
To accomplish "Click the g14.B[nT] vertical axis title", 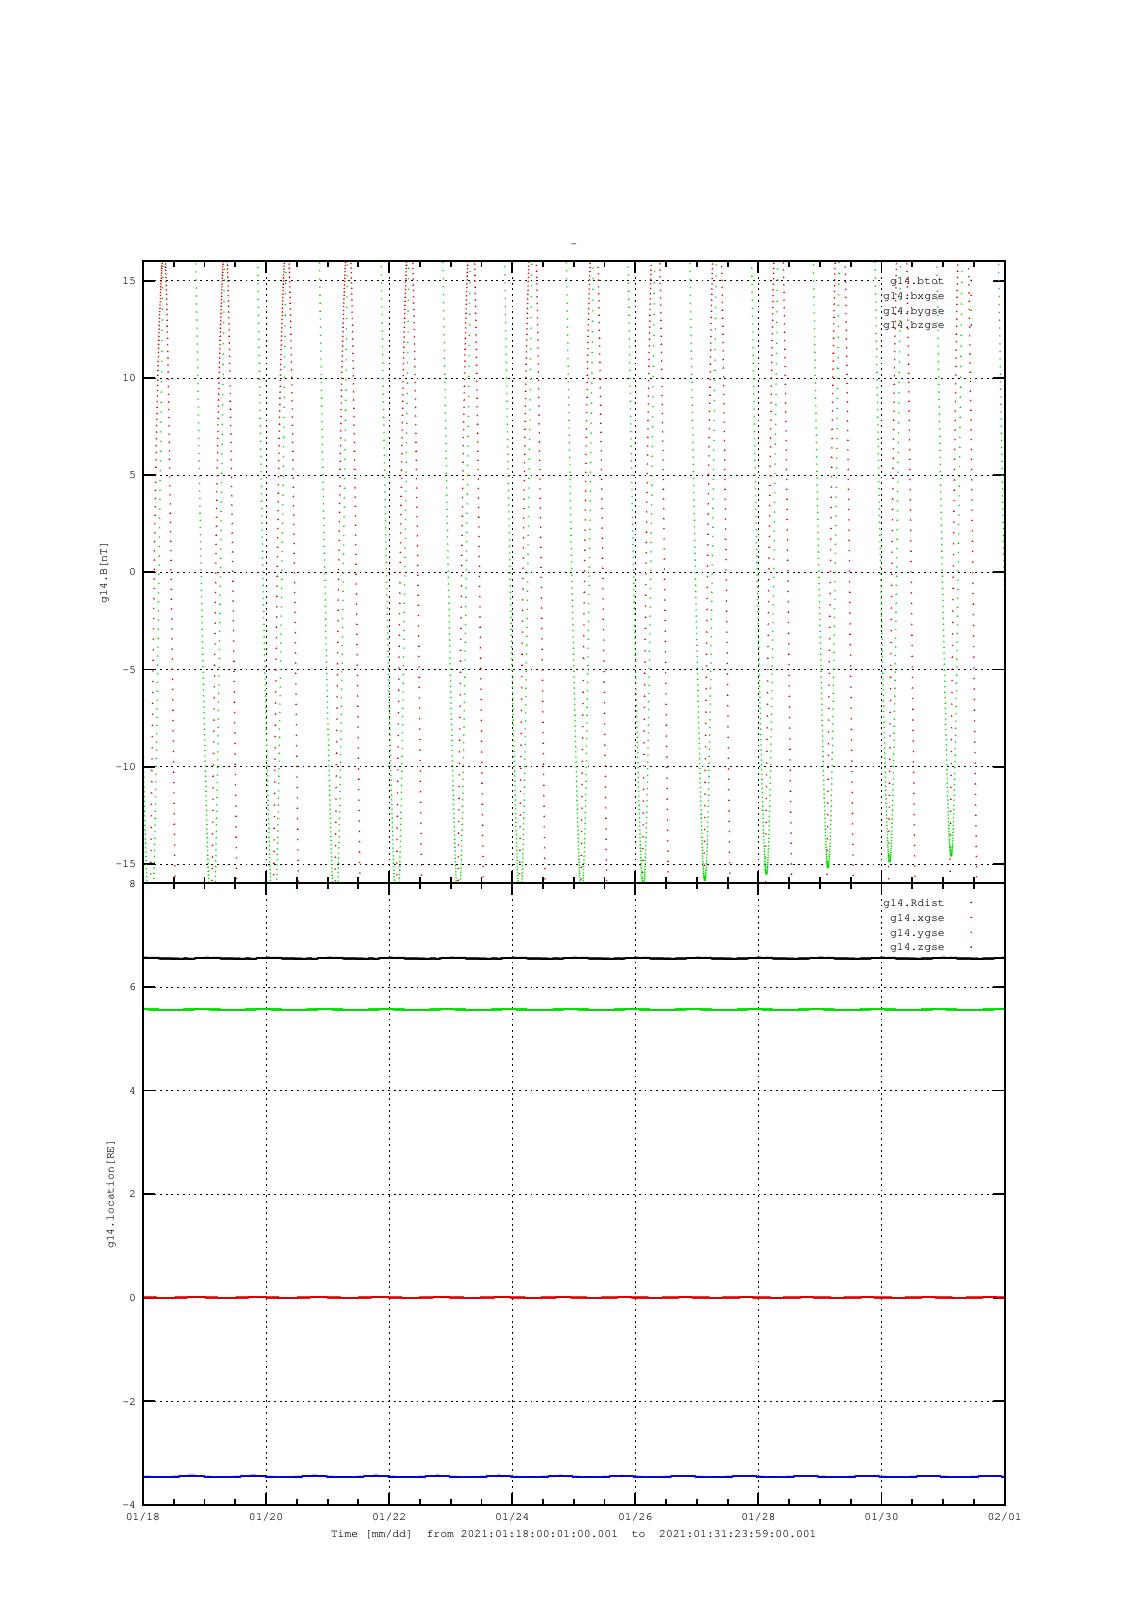I will (x=103, y=572).
